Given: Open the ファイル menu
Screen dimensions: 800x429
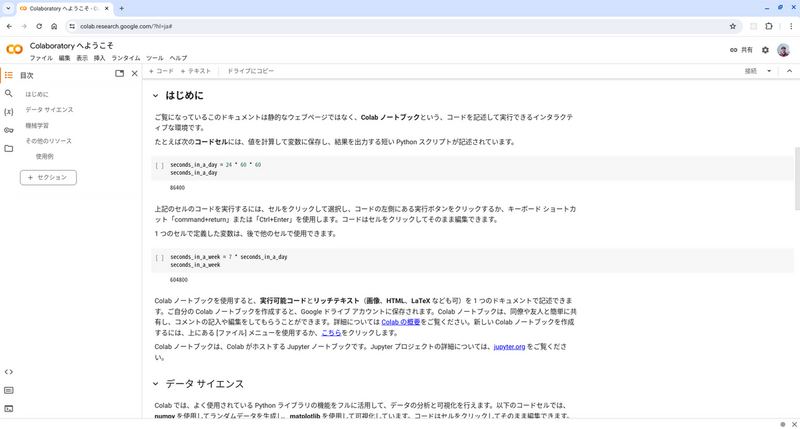Looking at the screenshot, I should tap(41, 58).
